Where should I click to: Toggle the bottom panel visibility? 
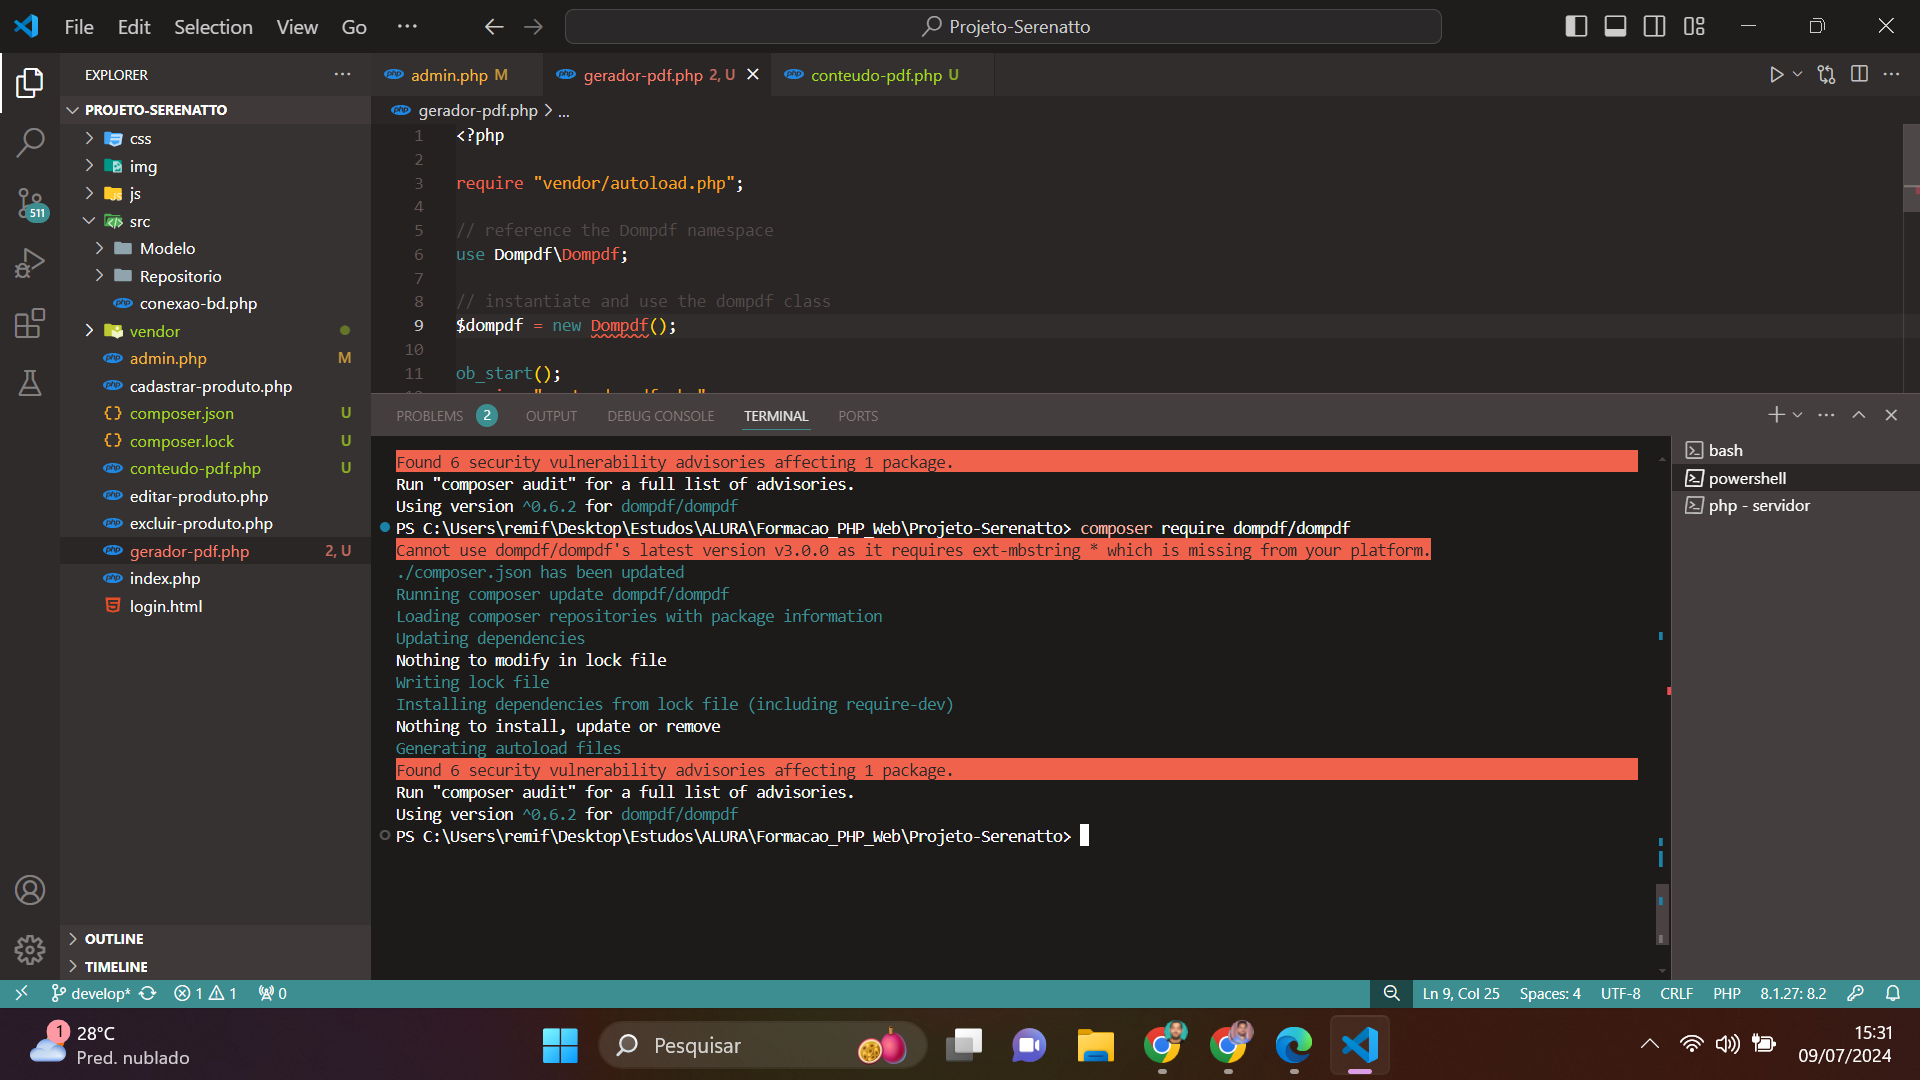(x=1615, y=27)
